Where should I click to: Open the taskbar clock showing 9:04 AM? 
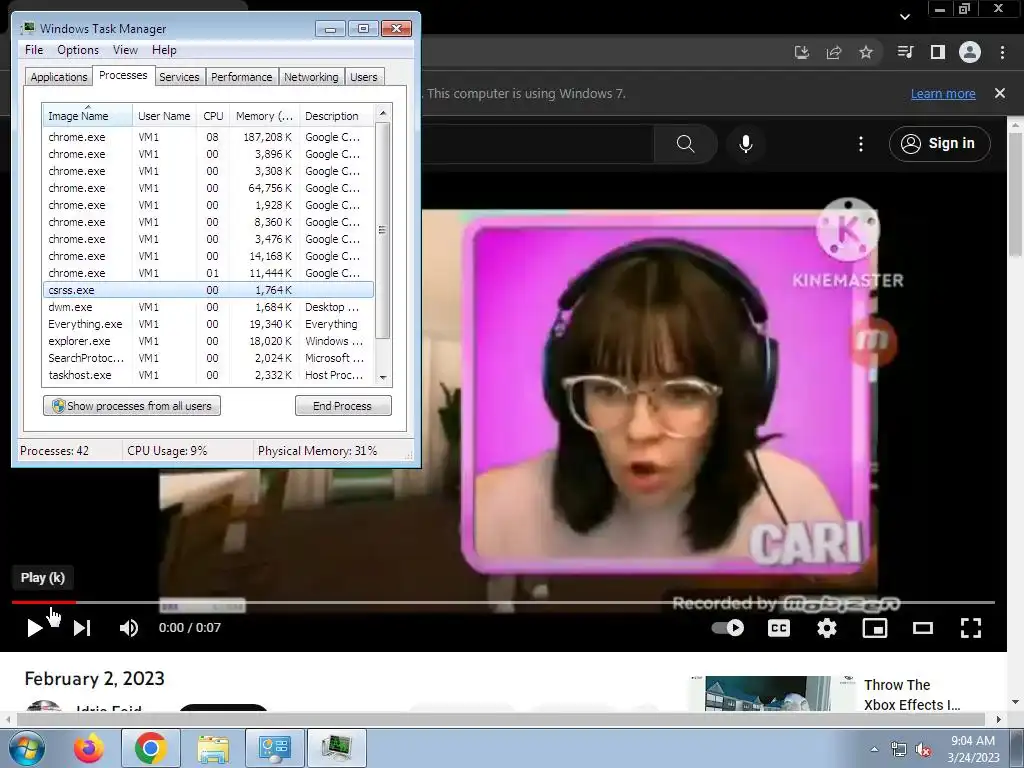pos(974,749)
